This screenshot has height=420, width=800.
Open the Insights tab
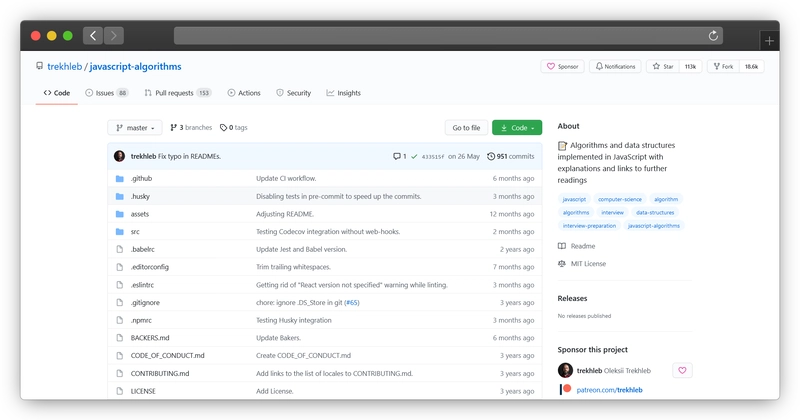click(343, 93)
